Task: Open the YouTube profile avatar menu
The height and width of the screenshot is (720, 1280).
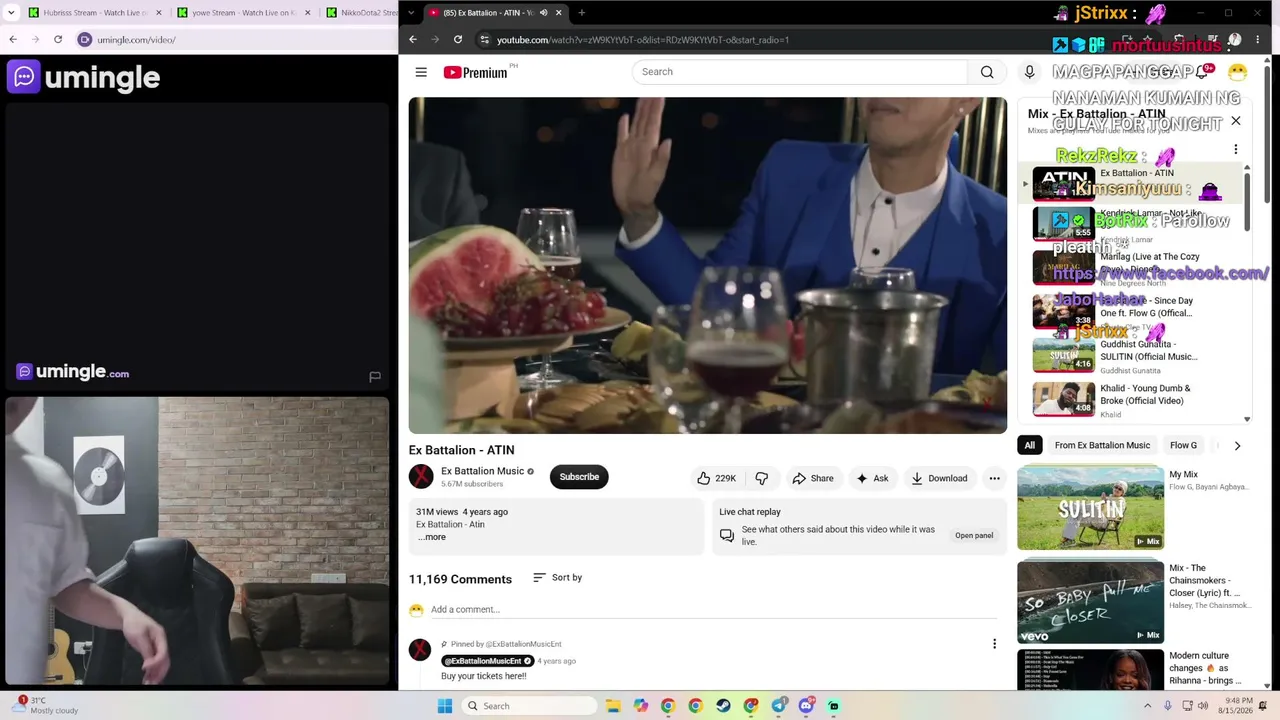Action: (1237, 72)
